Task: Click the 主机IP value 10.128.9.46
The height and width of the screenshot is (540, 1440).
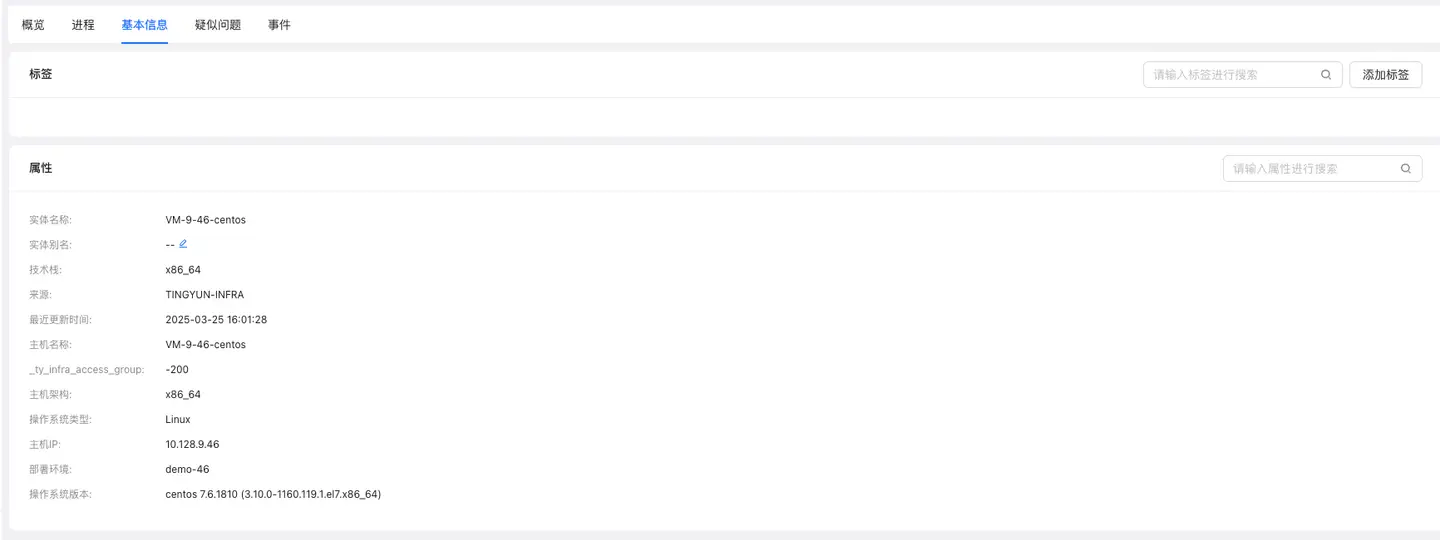Action: (x=192, y=444)
